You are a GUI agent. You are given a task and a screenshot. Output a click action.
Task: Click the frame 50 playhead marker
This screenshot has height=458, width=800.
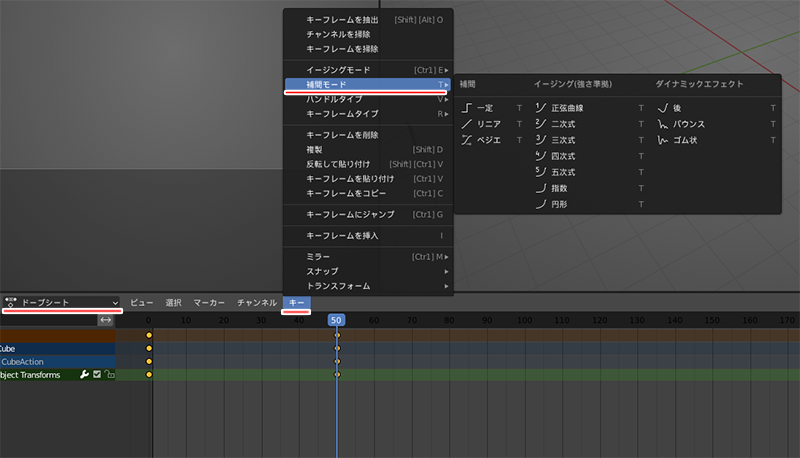[337, 320]
